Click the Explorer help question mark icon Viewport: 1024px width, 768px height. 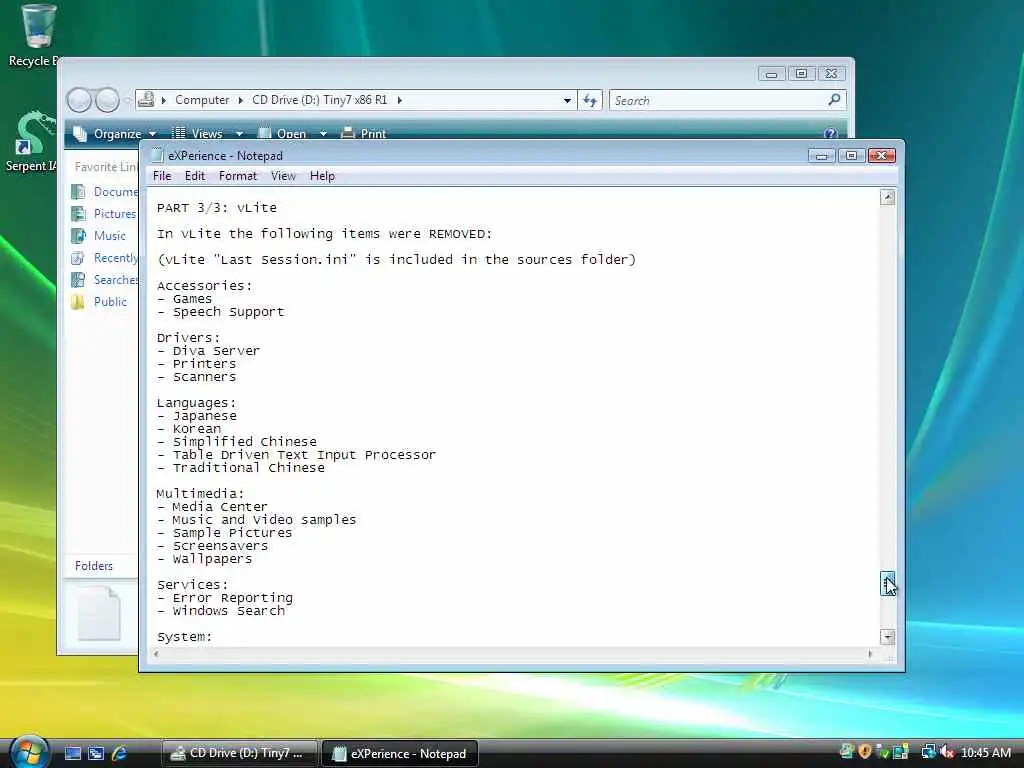(830, 133)
